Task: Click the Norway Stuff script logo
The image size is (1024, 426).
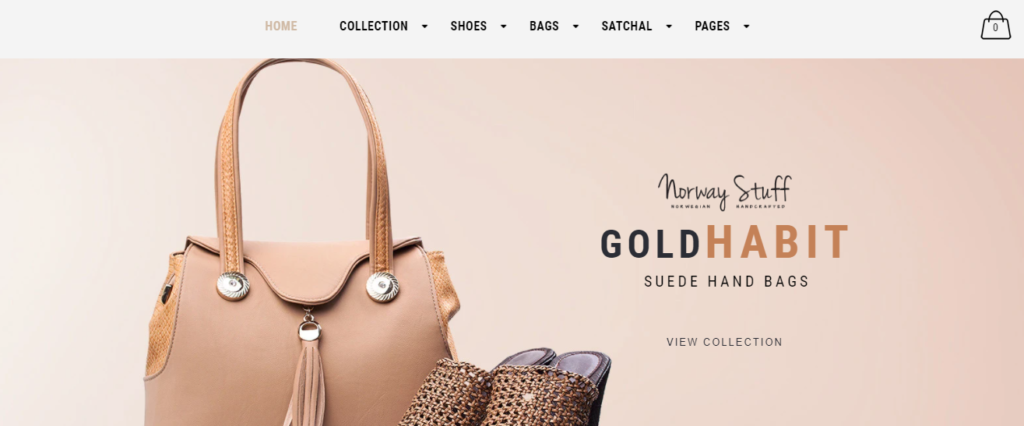Action: click(724, 192)
